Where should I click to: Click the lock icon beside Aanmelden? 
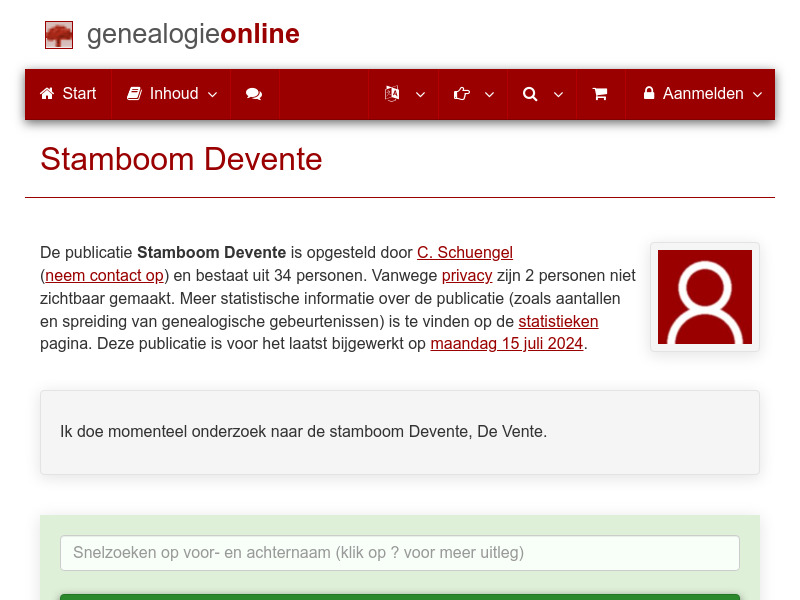click(x=652, y=93)
